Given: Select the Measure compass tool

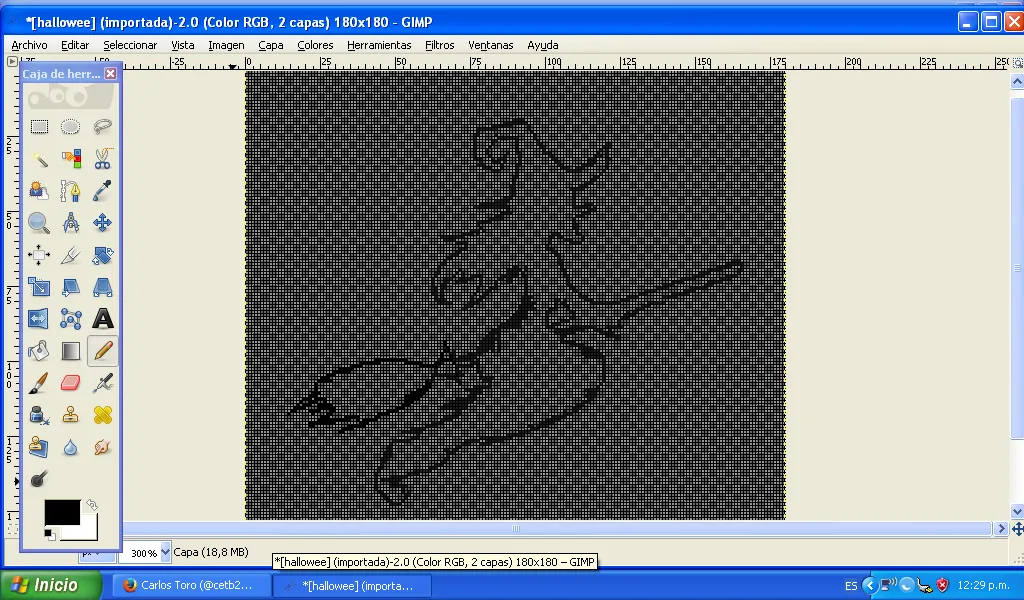Looking at the screenshot, I should click(x=71, y=223).
